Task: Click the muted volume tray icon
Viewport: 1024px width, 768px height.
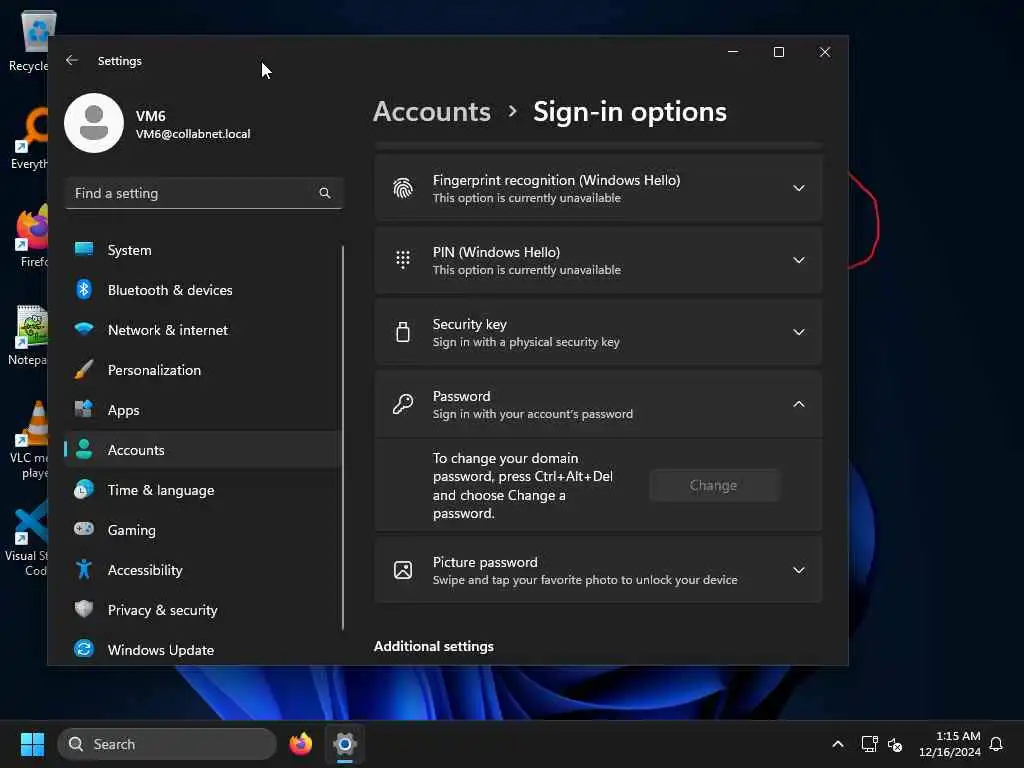Action: pos(895,744)
